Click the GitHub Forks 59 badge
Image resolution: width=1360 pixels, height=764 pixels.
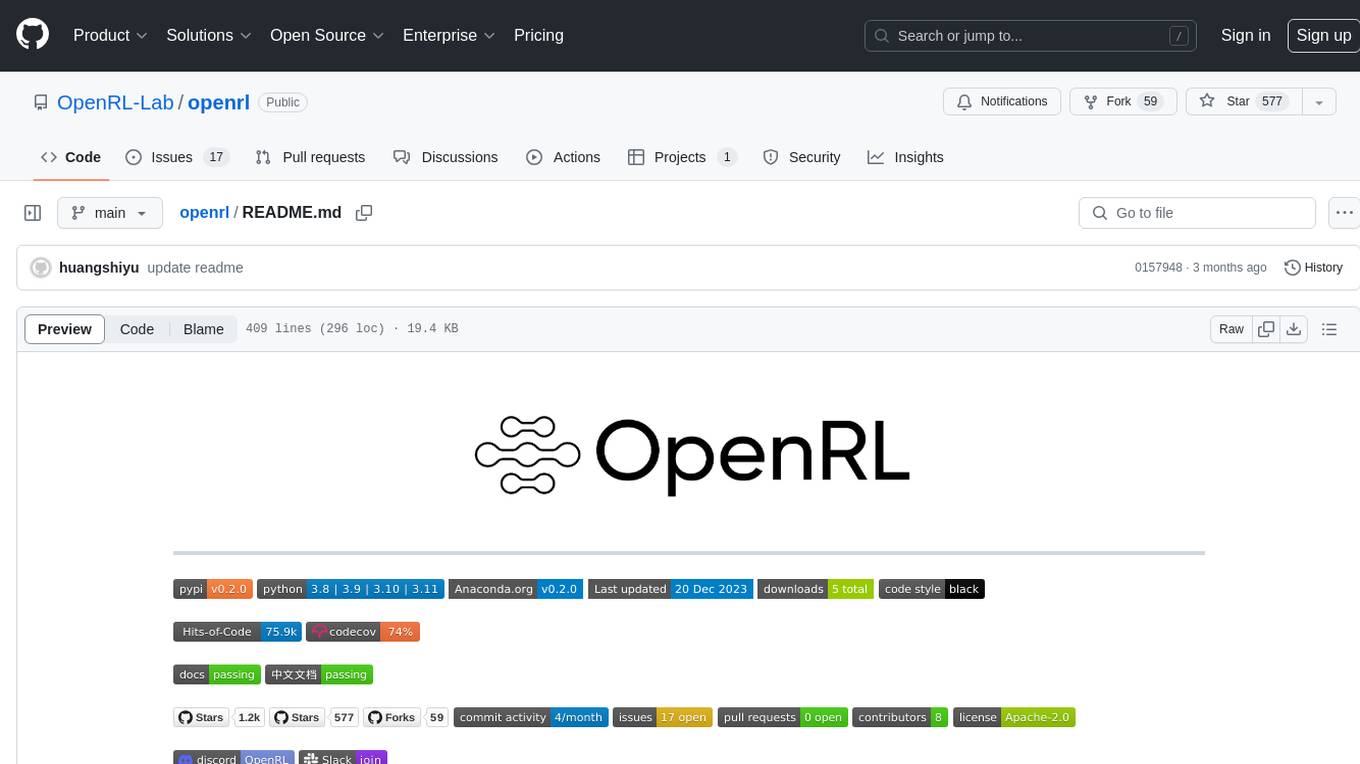406,717
